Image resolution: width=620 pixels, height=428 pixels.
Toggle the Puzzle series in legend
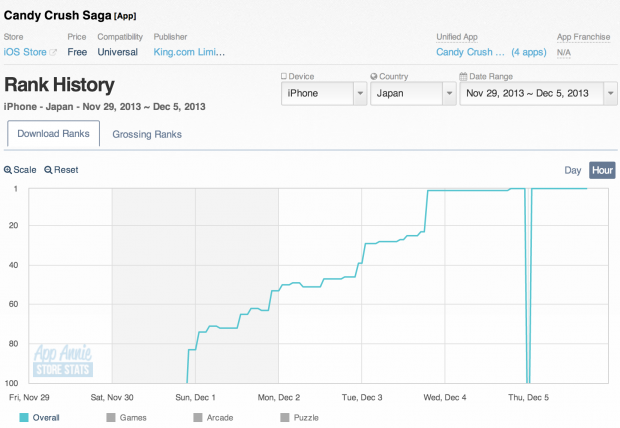[x=299, y=418]
